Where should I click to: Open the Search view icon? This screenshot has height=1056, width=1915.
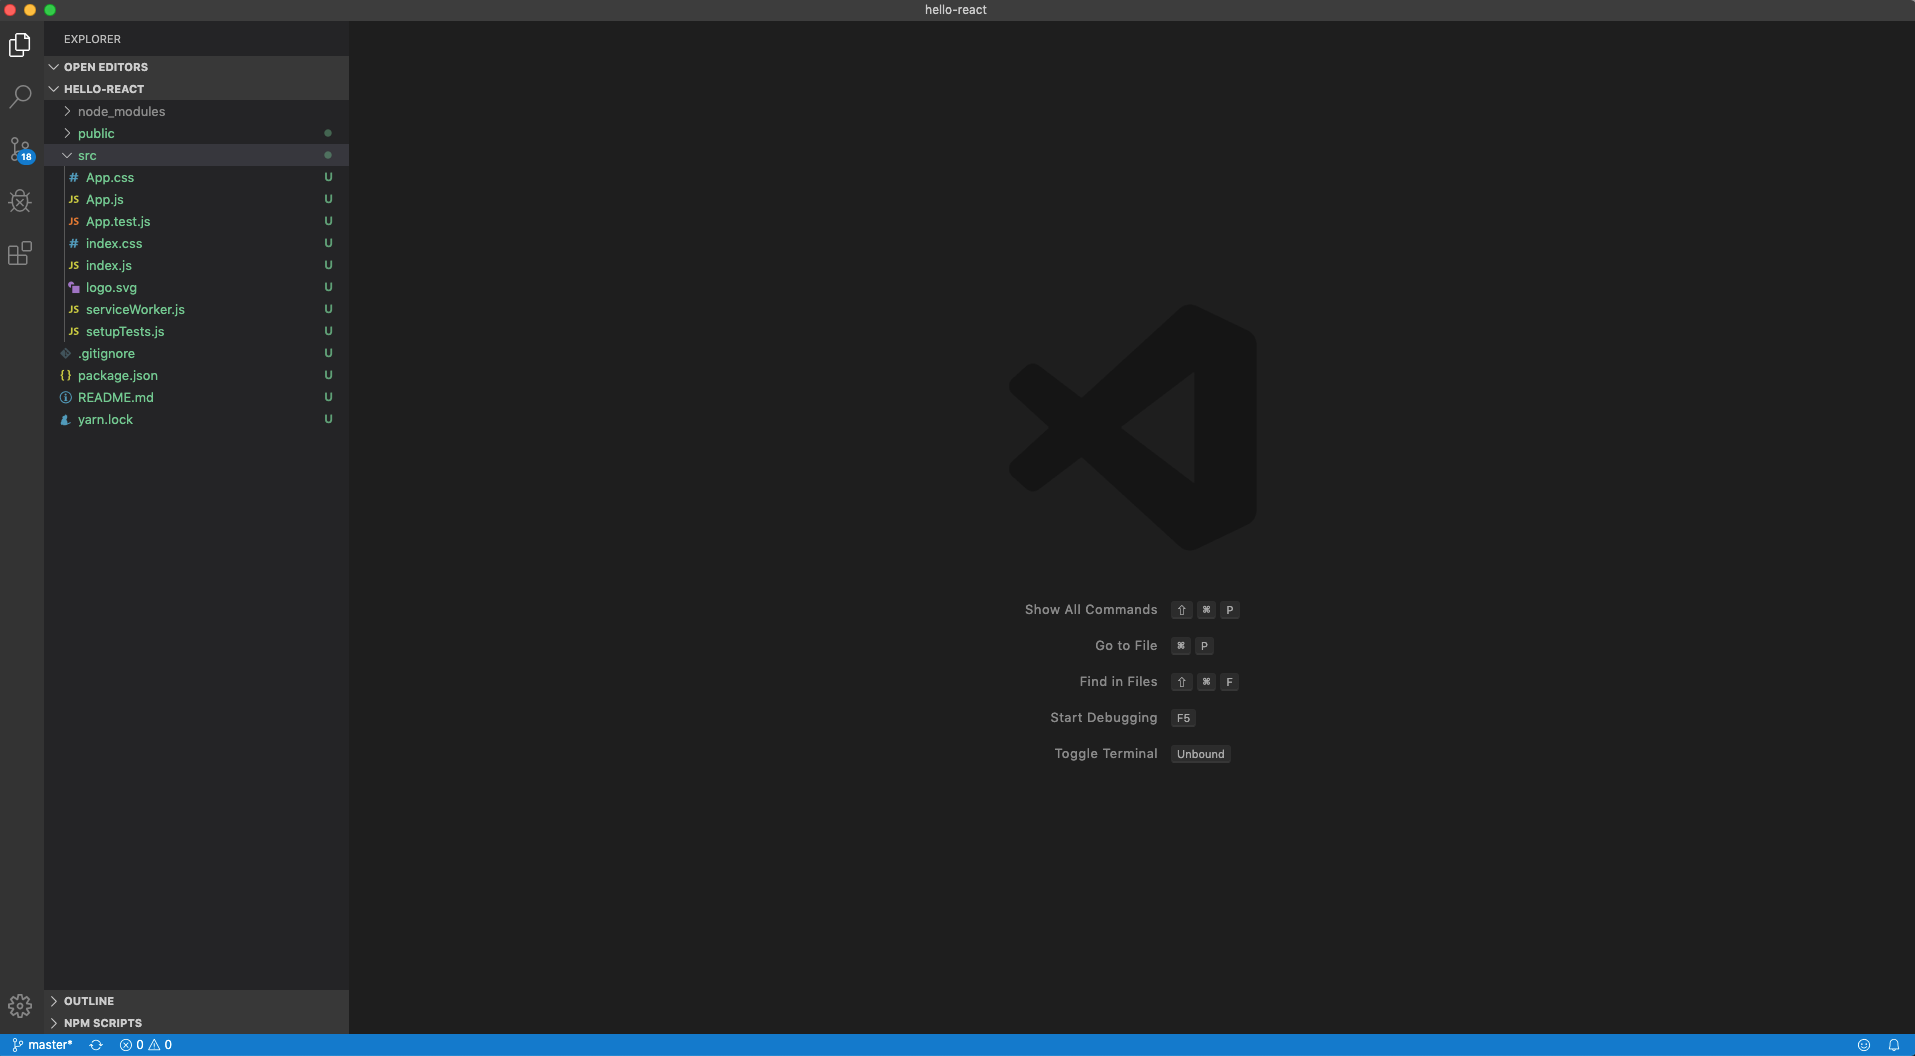(20, 97)
